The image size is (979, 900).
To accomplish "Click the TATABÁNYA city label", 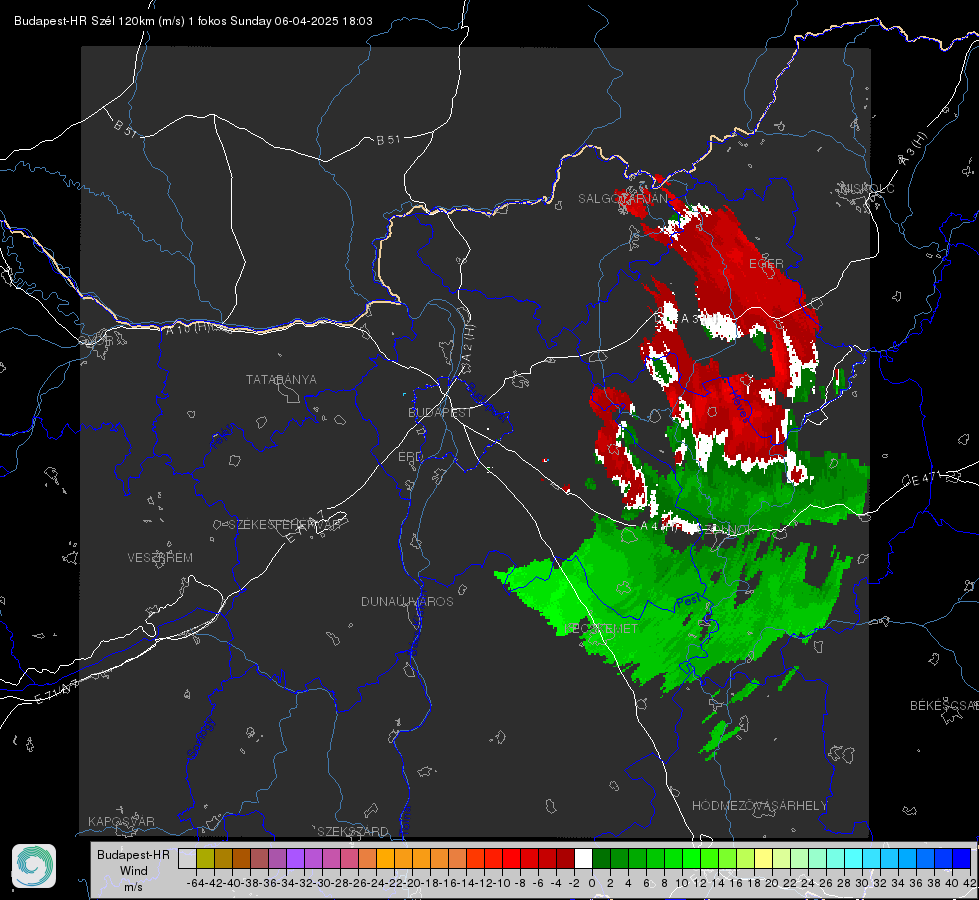I will coord(281,380).
